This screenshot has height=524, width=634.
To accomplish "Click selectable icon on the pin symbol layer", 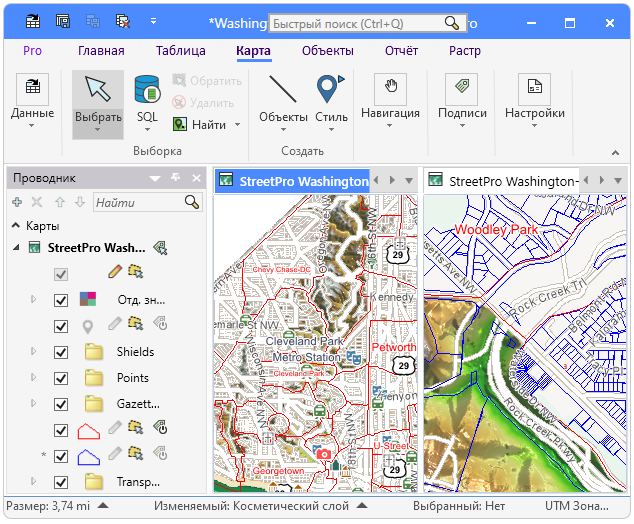I will click(x=135, y=323).
